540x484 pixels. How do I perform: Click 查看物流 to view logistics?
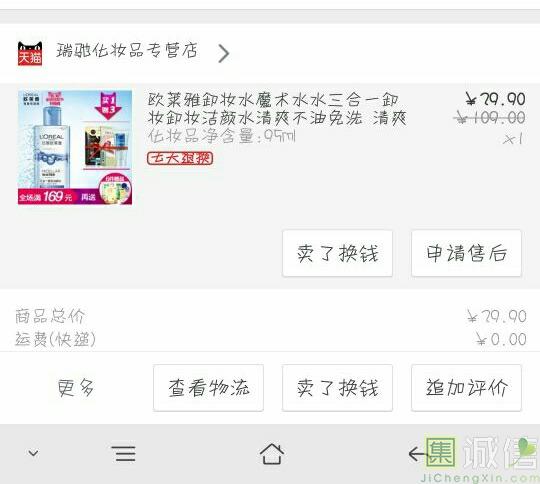(x=208, y=388)
